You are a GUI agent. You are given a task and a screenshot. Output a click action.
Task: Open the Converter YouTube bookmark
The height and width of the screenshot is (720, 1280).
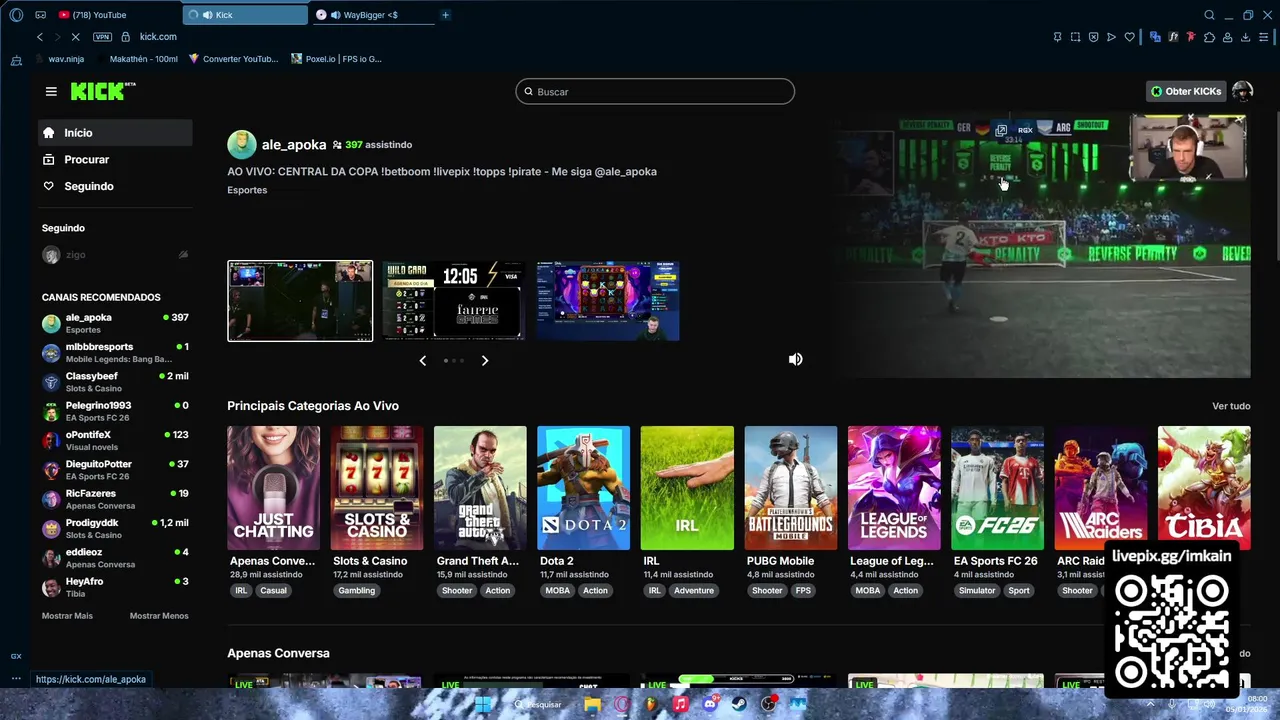[x=233, y=59]
